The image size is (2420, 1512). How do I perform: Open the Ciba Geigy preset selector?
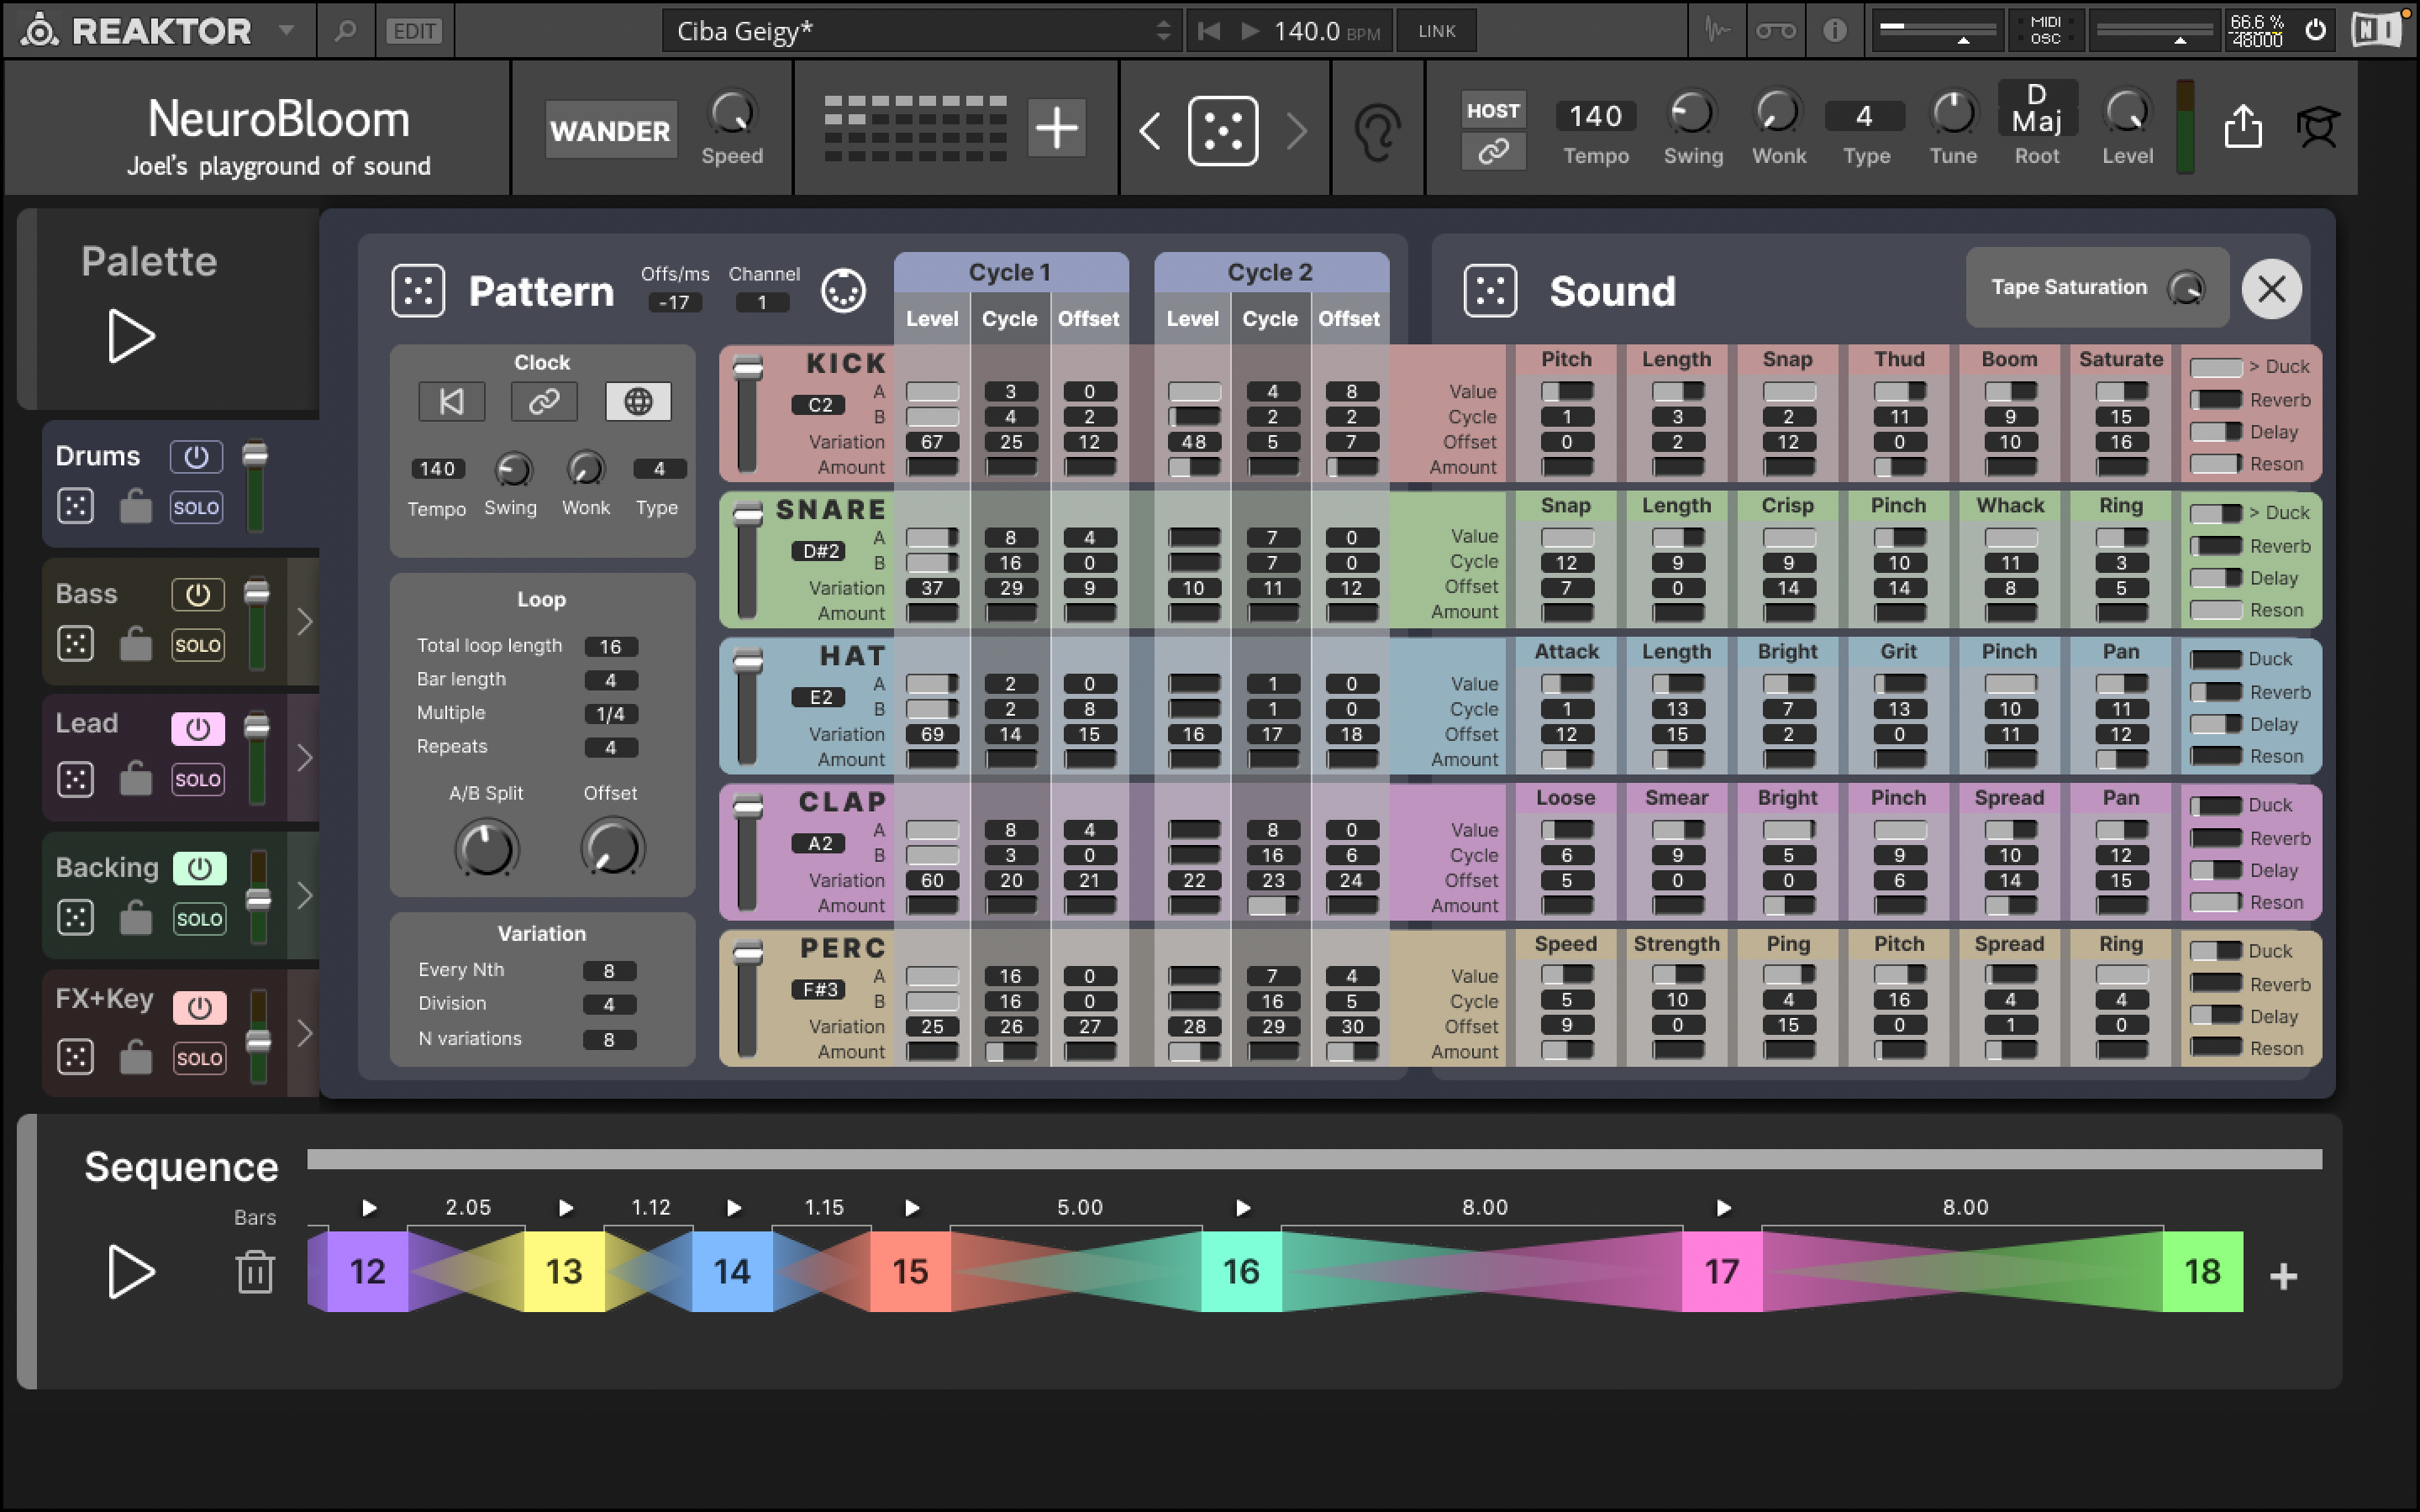[x=921, y=31]
